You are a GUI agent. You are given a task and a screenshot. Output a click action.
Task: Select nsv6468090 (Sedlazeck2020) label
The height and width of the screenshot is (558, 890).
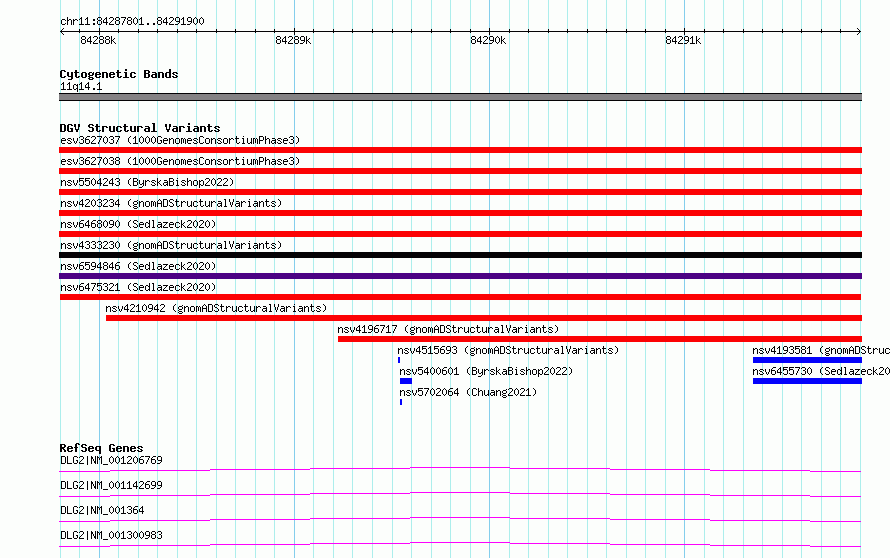pos(138,224)
